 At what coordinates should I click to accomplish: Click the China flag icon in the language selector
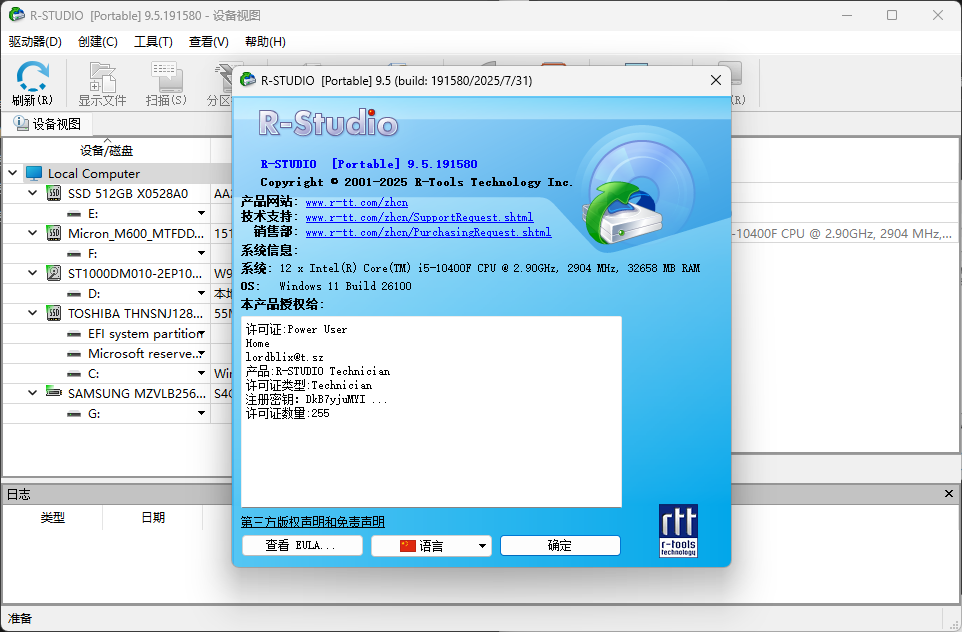coord(407,545)
